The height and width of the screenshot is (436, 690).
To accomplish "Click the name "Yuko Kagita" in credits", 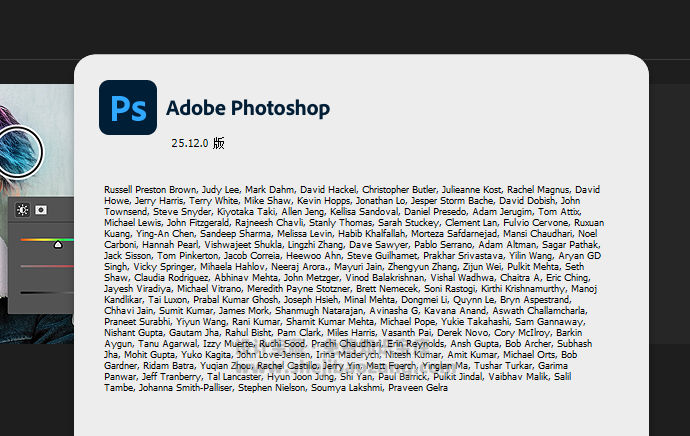I will pos(206,355).
